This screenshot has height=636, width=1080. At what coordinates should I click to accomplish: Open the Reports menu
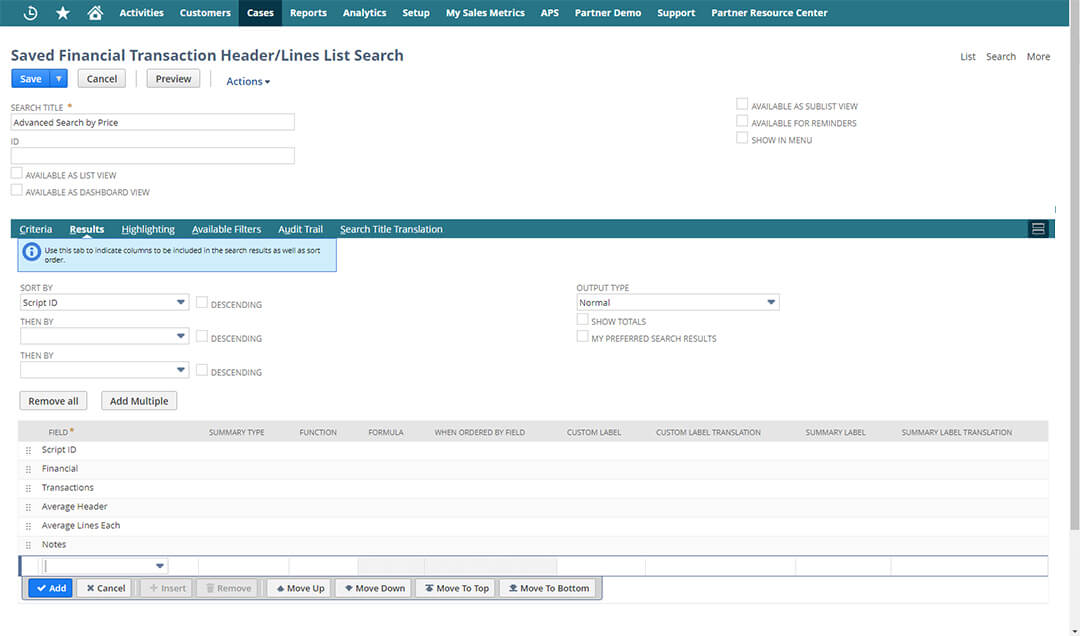(x=308, y=13)
